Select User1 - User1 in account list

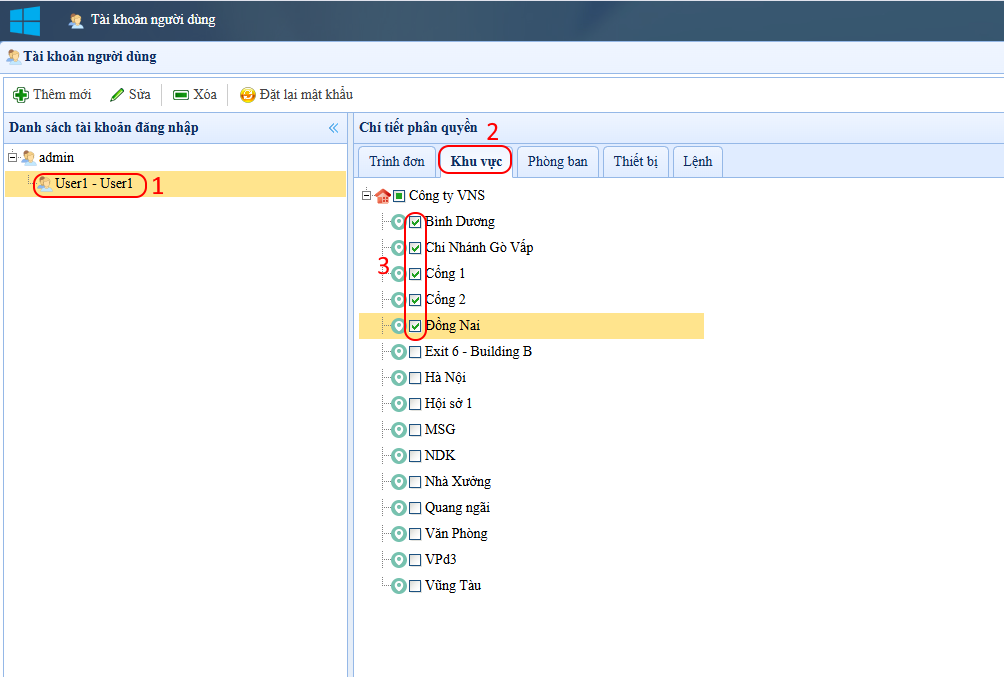click(x=93, y=184)
